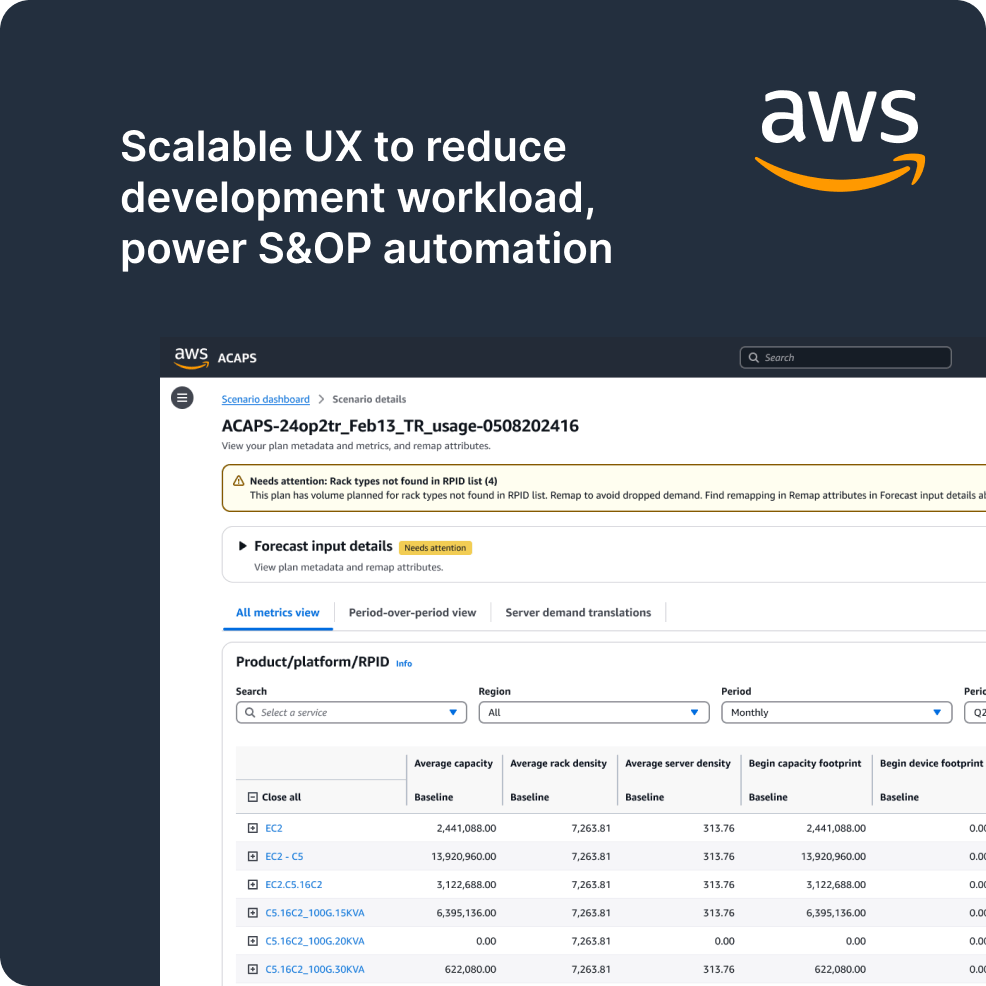Click the Needs attention badge

435,548
